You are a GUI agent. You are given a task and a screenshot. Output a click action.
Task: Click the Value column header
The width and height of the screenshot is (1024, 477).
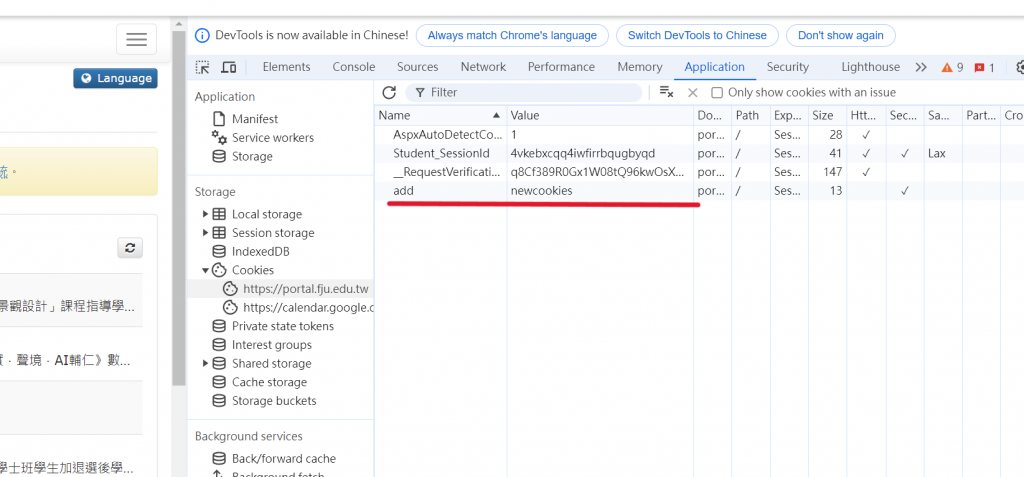click(600, 116)
